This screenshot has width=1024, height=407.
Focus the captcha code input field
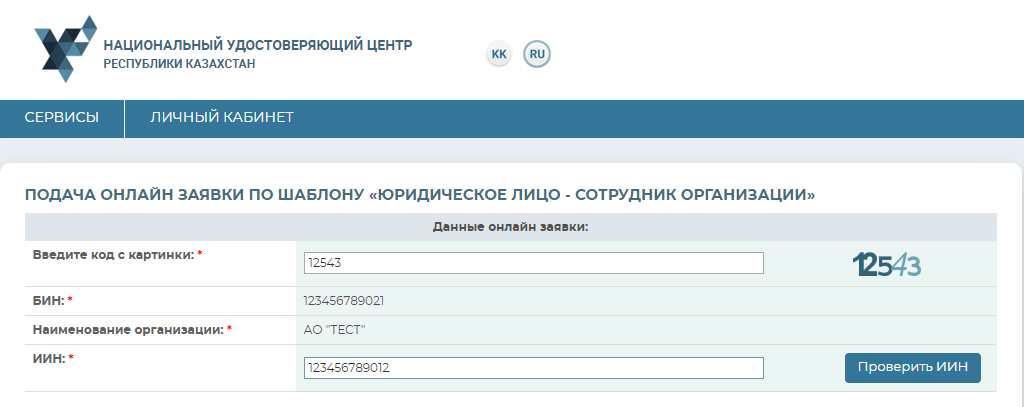[533, 263]
